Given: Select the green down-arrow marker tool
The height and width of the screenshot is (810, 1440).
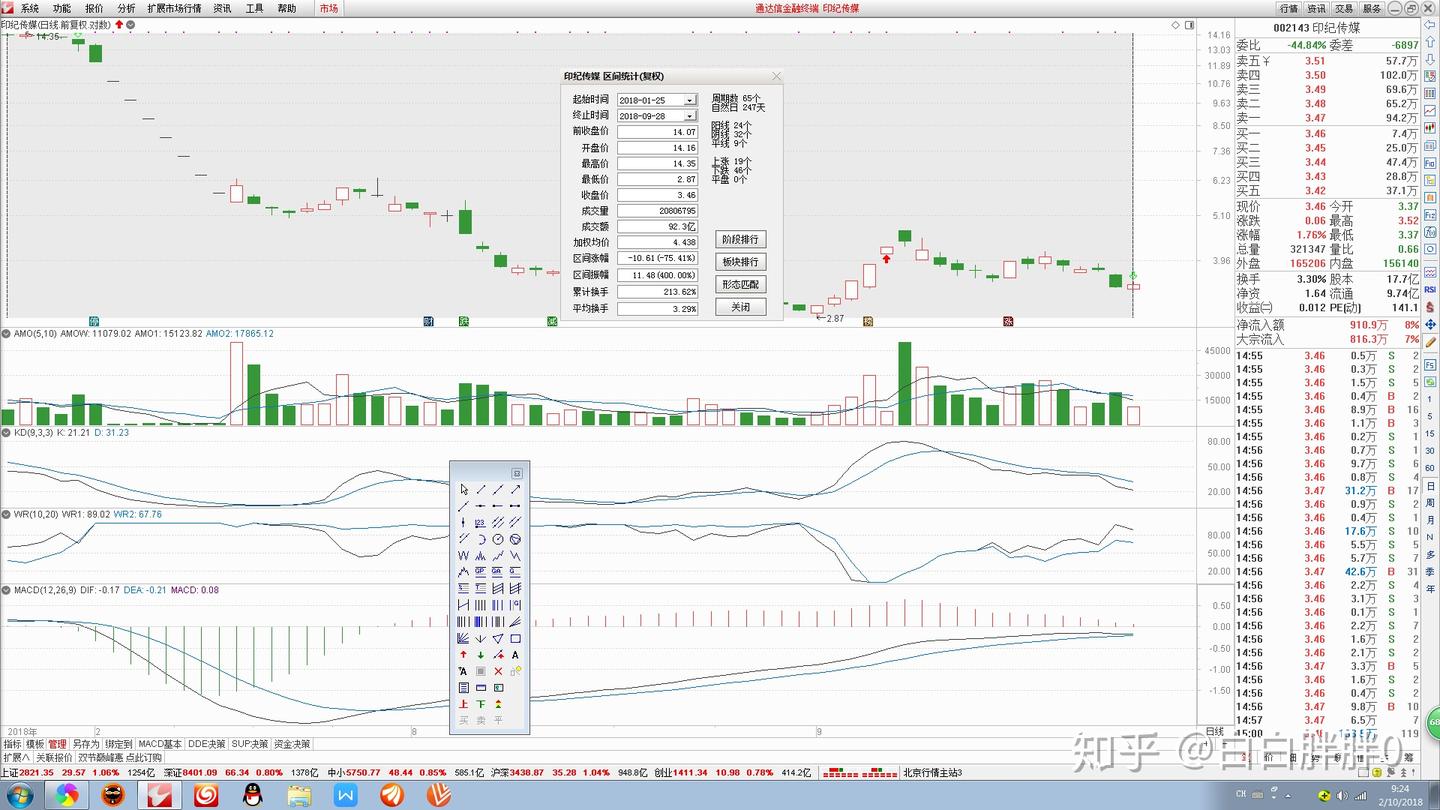Looking at the screenshot, I should click(x=481, y=655).
